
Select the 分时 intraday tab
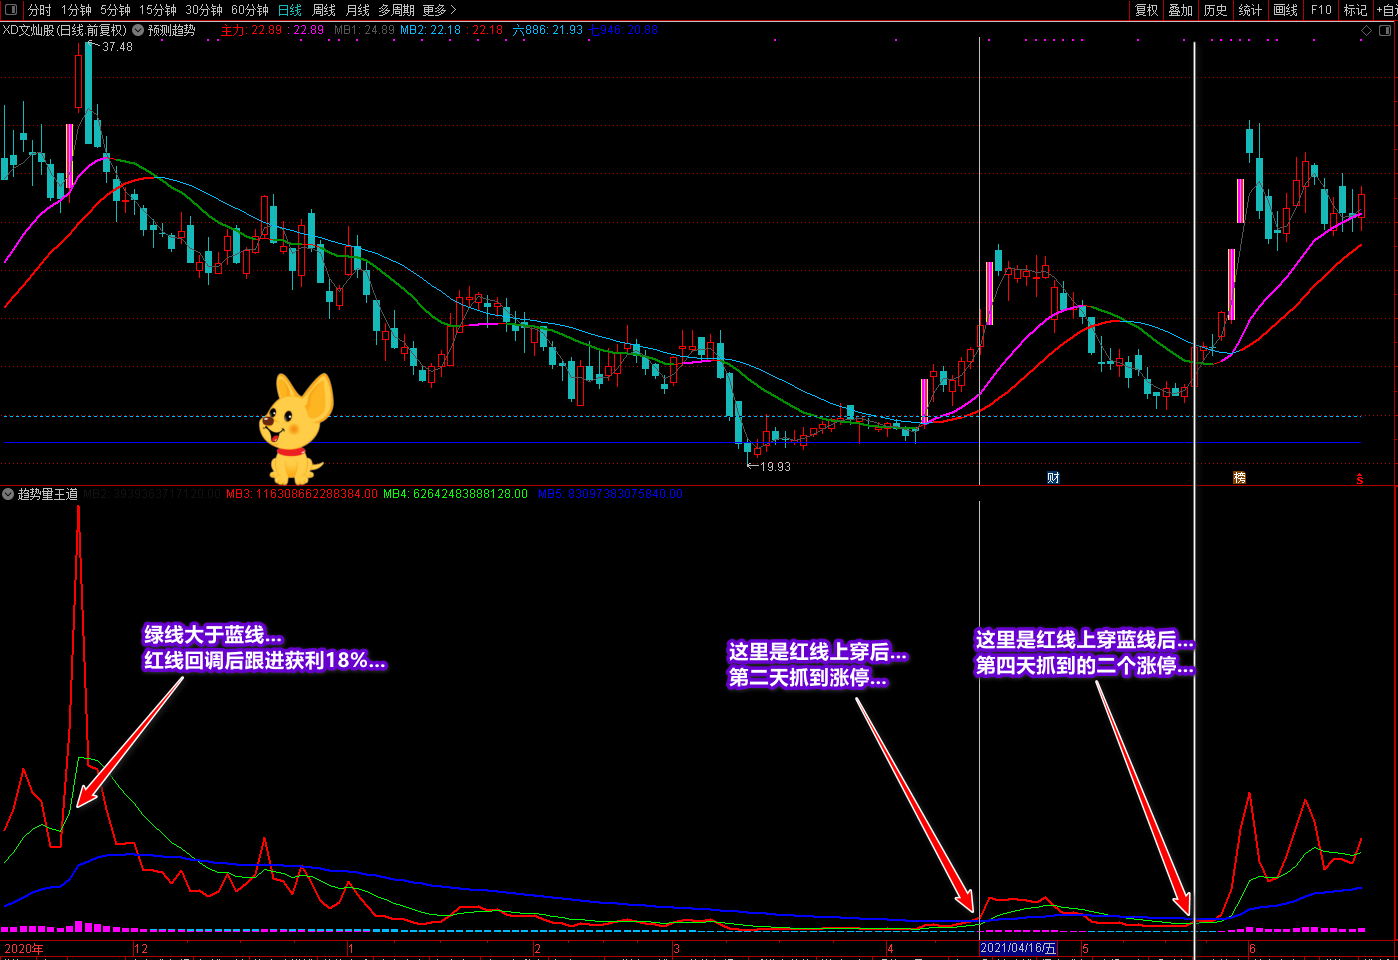point(40,10)
